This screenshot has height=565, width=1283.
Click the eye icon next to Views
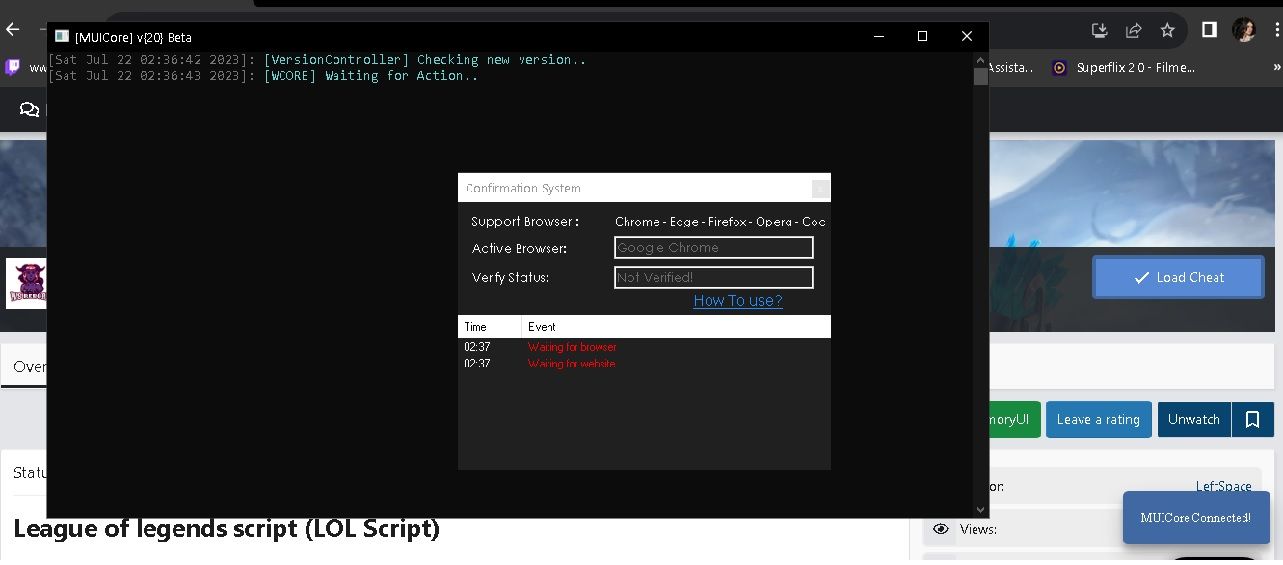pyautogui.click(x=940, y=529)
